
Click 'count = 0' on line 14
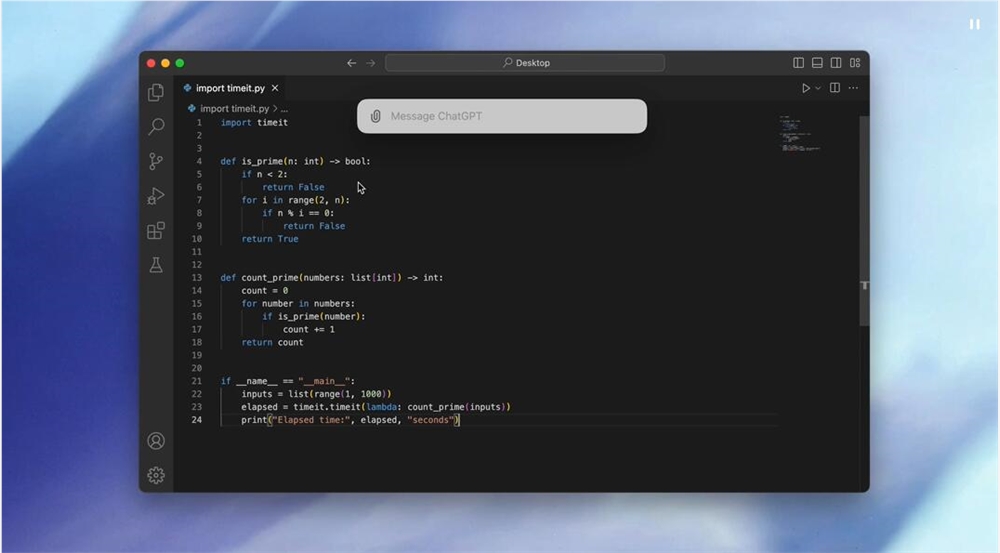click(265, 290)
